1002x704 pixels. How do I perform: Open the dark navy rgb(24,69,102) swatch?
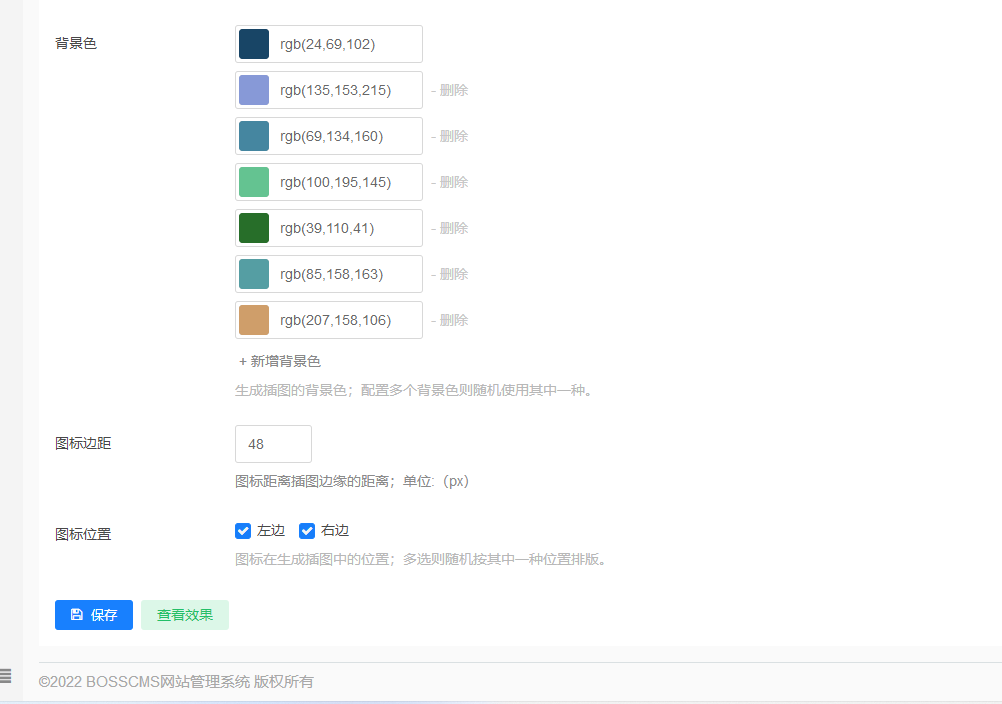254,44
